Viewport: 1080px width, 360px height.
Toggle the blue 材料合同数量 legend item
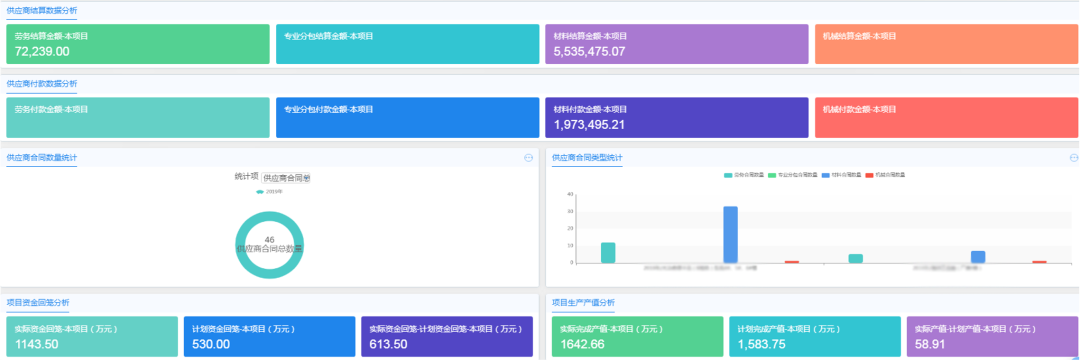tap(842, 176)
